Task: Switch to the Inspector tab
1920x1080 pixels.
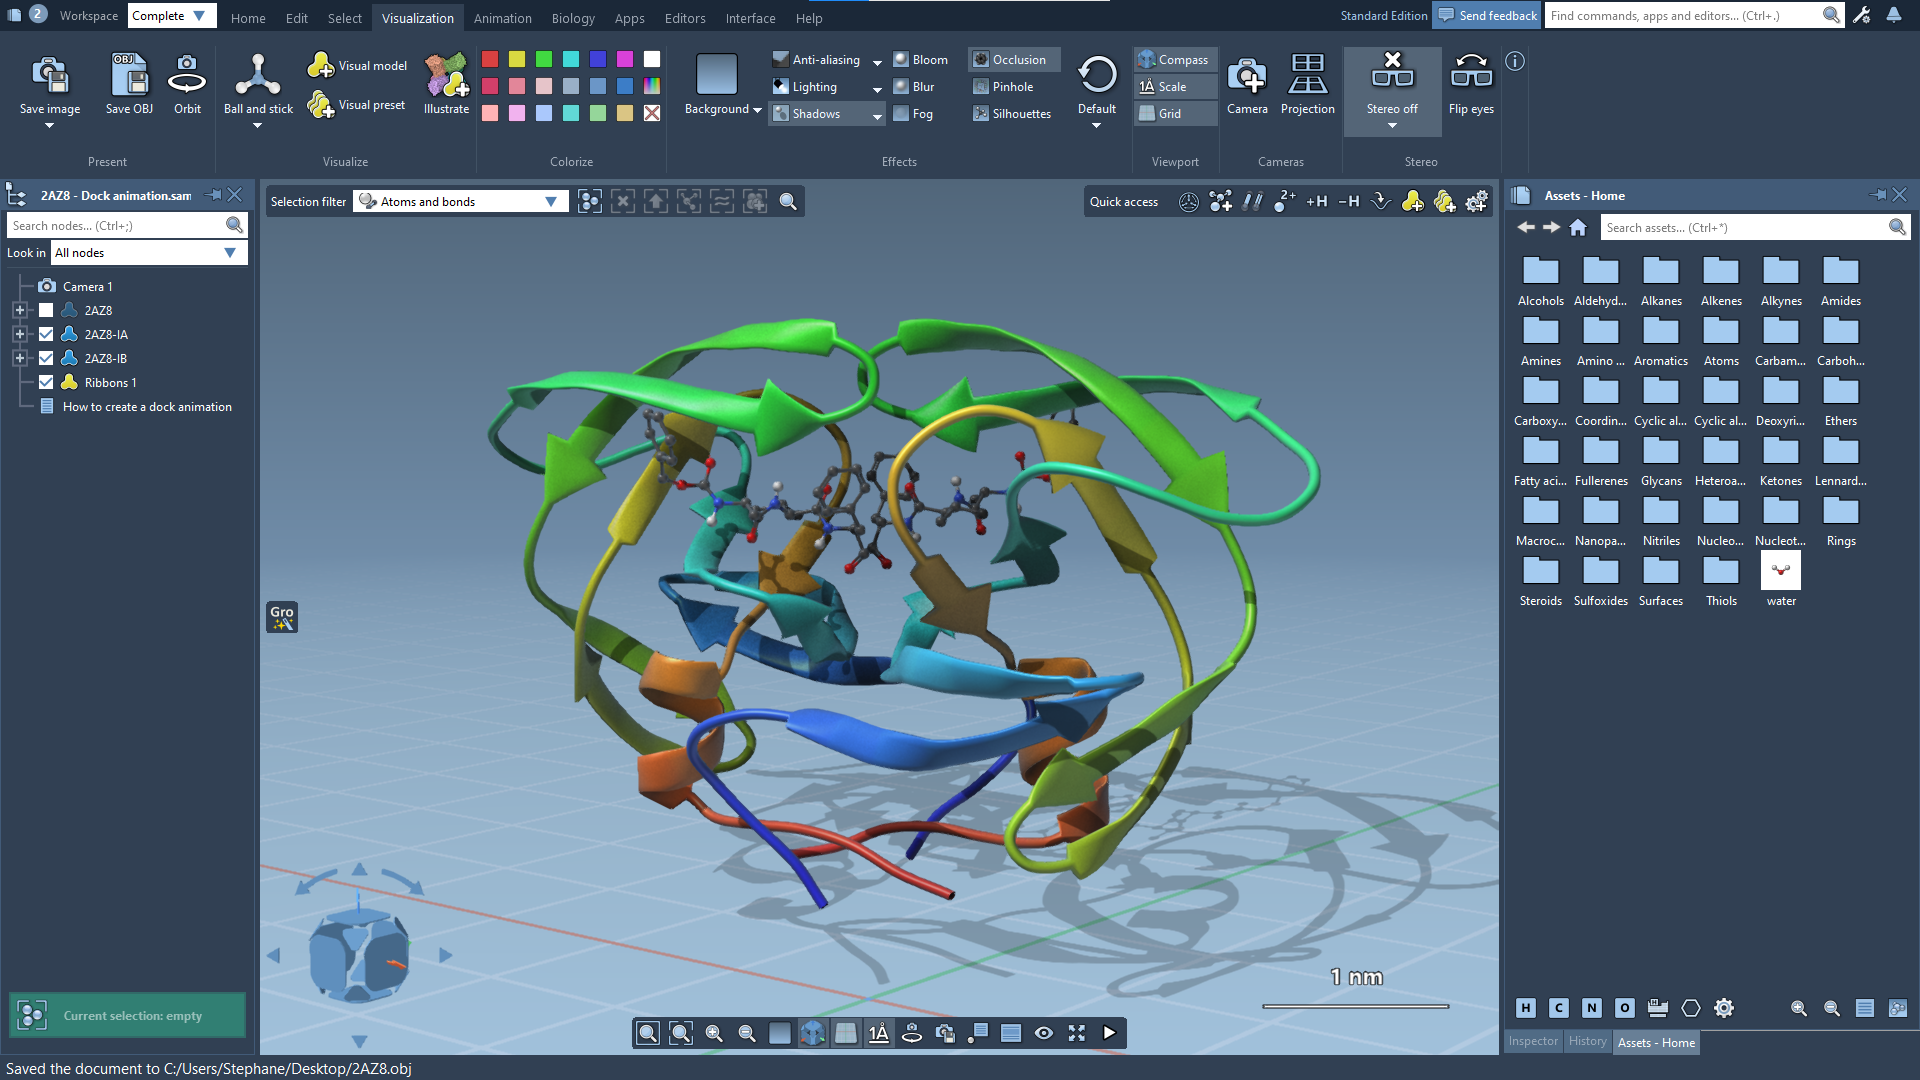Action: (x=1533, y=1042)
